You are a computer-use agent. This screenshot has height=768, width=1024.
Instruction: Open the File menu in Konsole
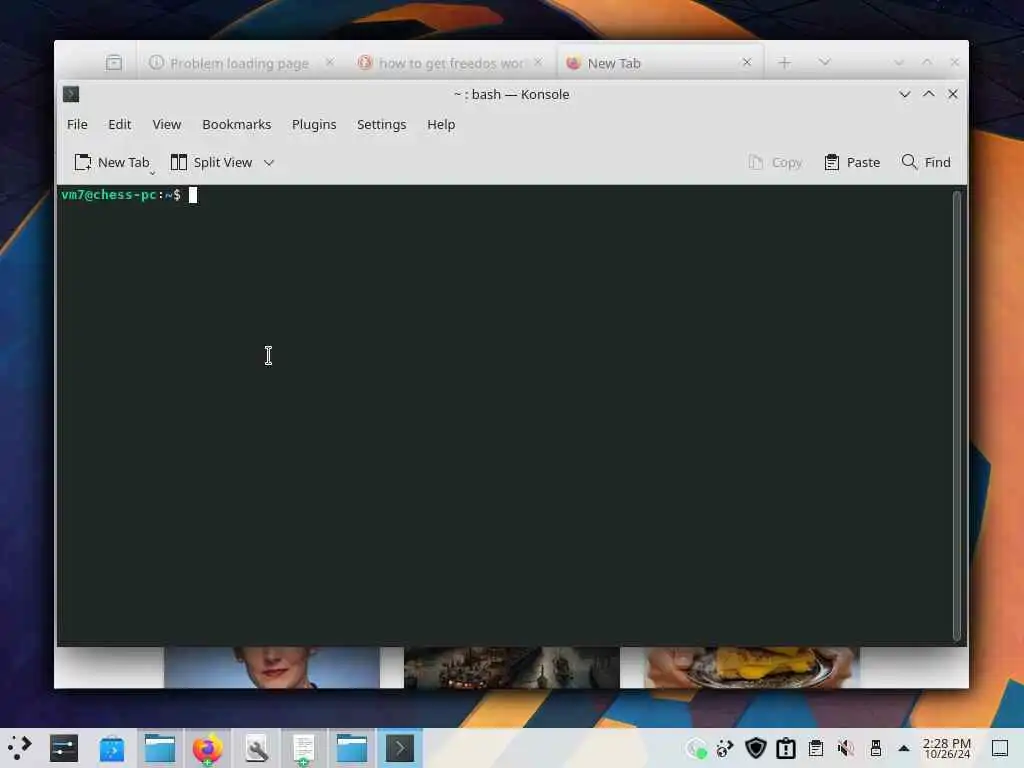pos(77,124)
